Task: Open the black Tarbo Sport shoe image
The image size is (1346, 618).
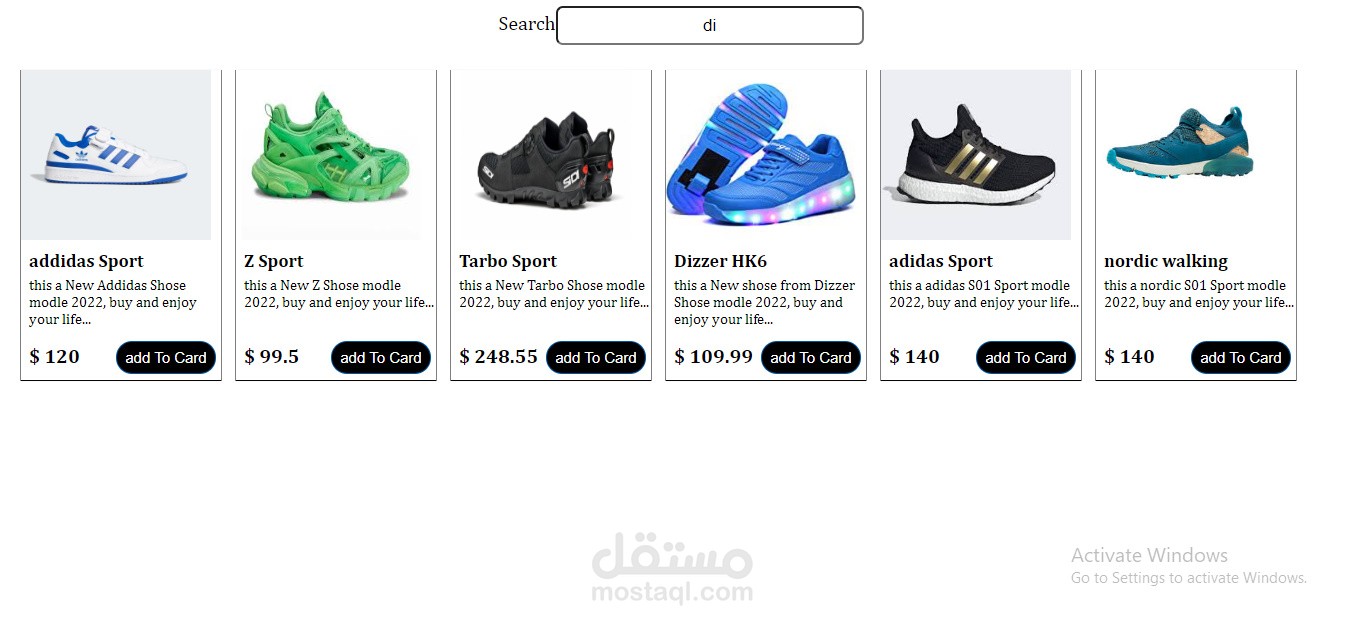Action: pos(546,155)
